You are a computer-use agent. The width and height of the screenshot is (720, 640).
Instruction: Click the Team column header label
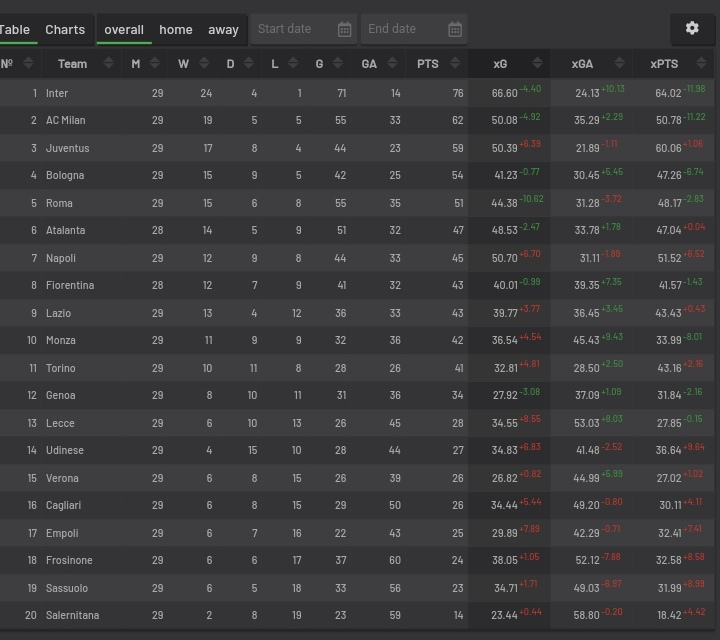pyautogui.click(x=73, y=64)
